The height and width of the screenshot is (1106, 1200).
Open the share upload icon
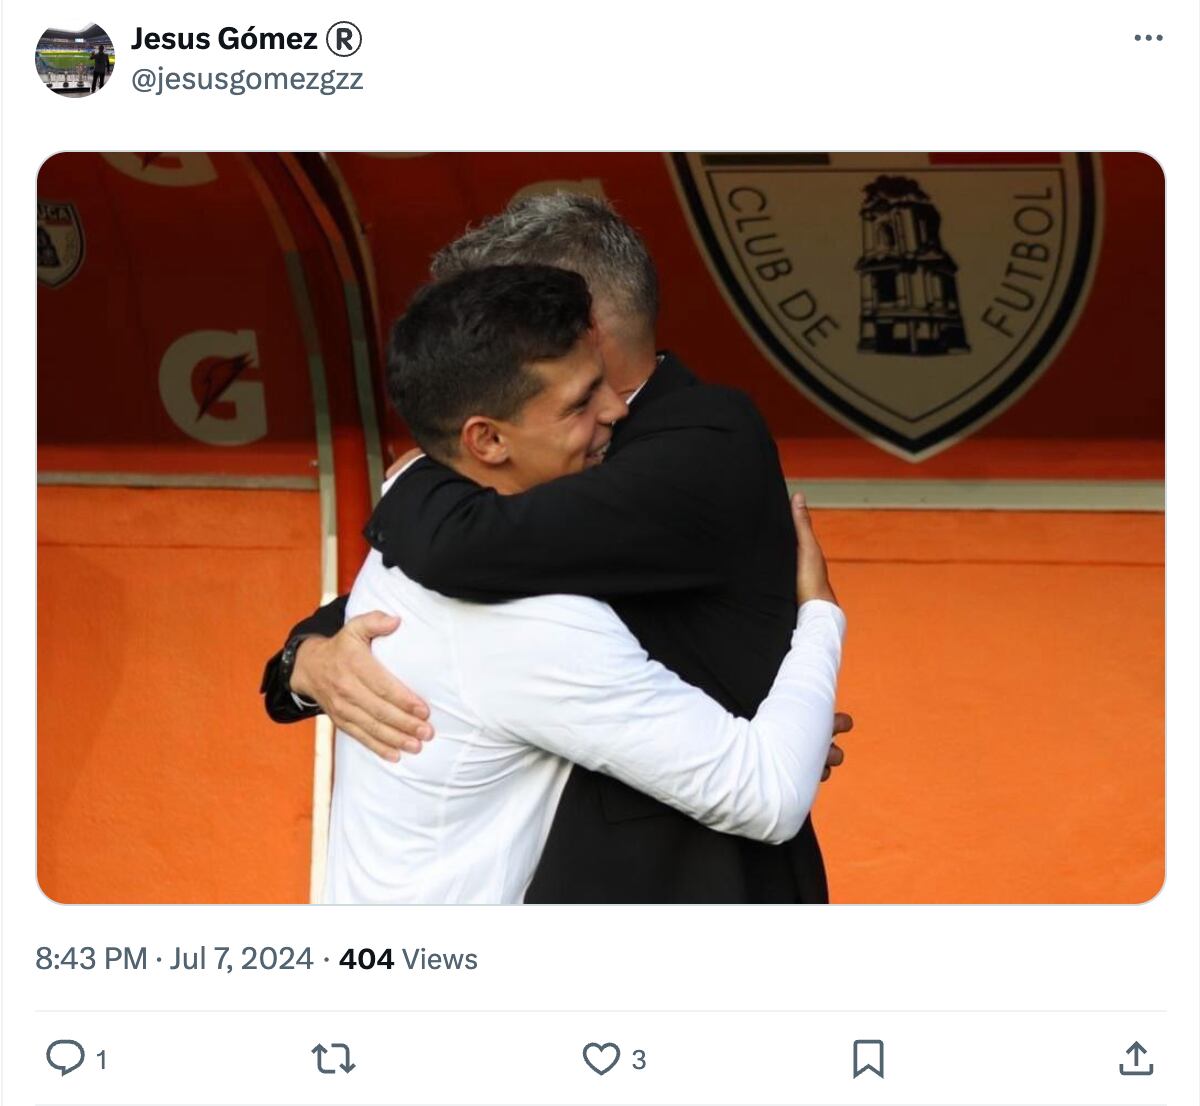1136,1058
